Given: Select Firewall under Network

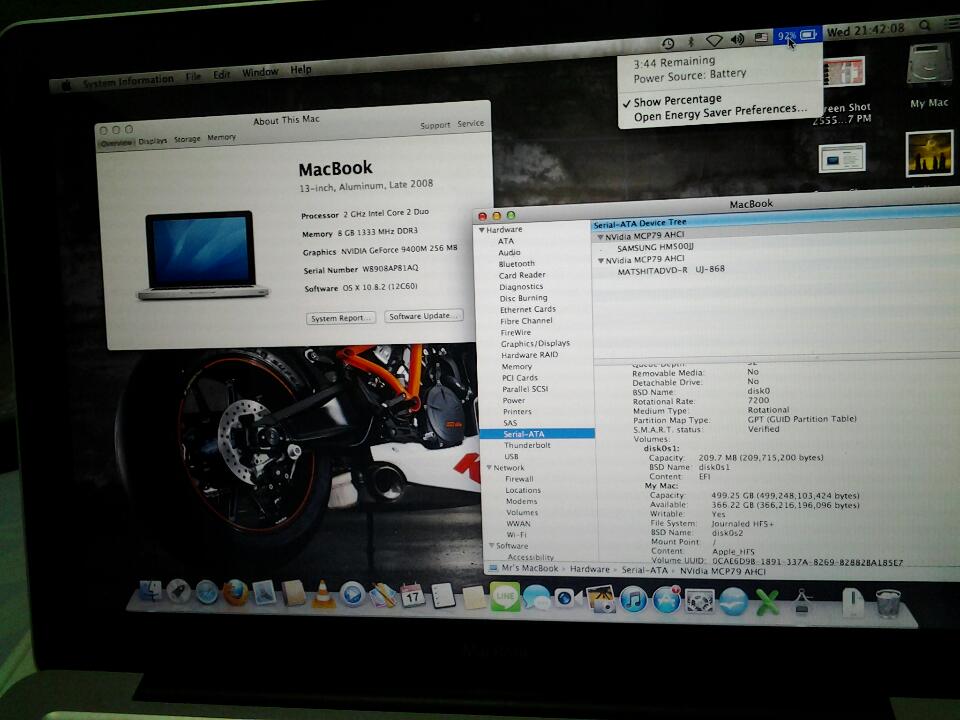Looking at the screenshot, I should (x=519, y=479).
